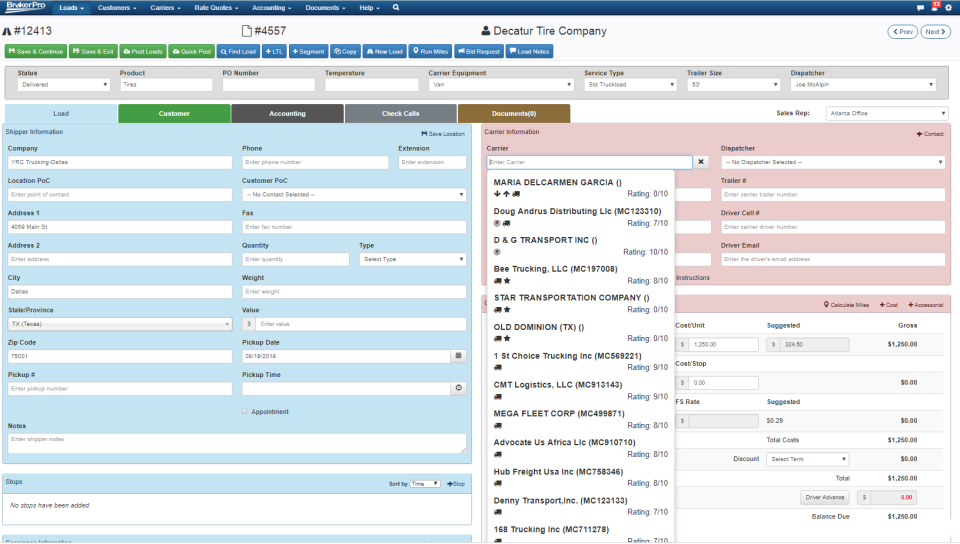Screen dimensions: 960x544
Task: Toggle the Appointment checkbox
Action: tap(245, 411)
